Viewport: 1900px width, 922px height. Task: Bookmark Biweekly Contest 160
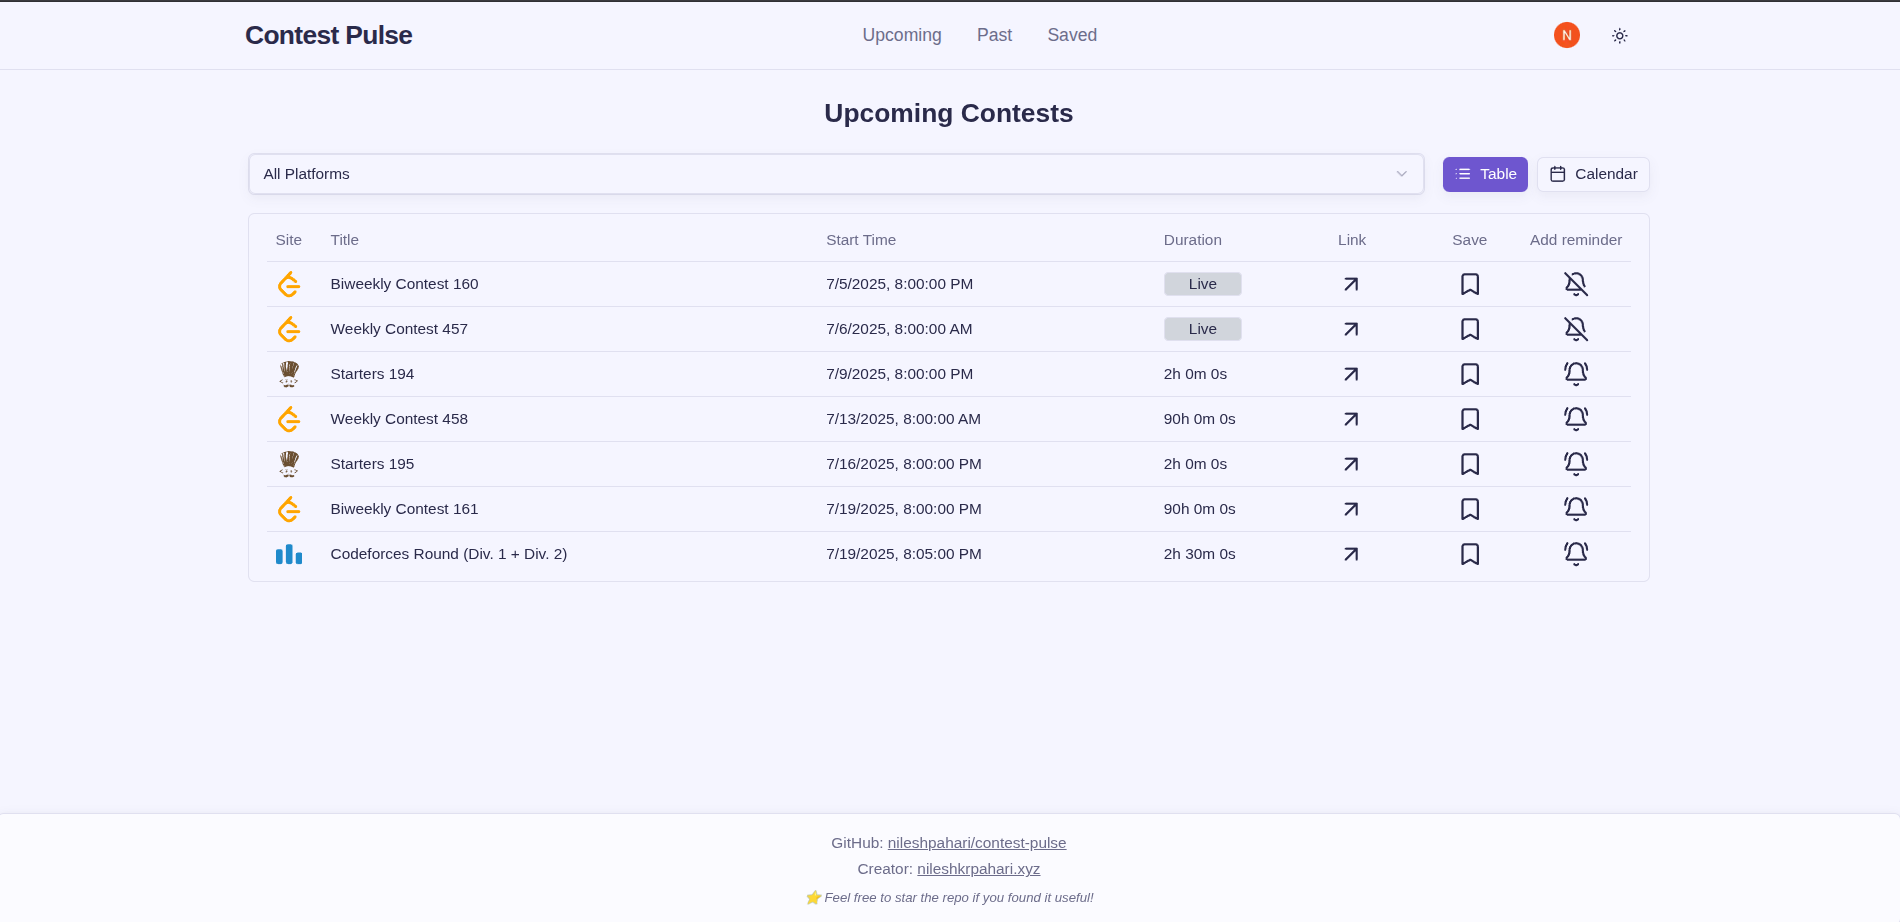pyautogui.click(x=1470, y=284)
